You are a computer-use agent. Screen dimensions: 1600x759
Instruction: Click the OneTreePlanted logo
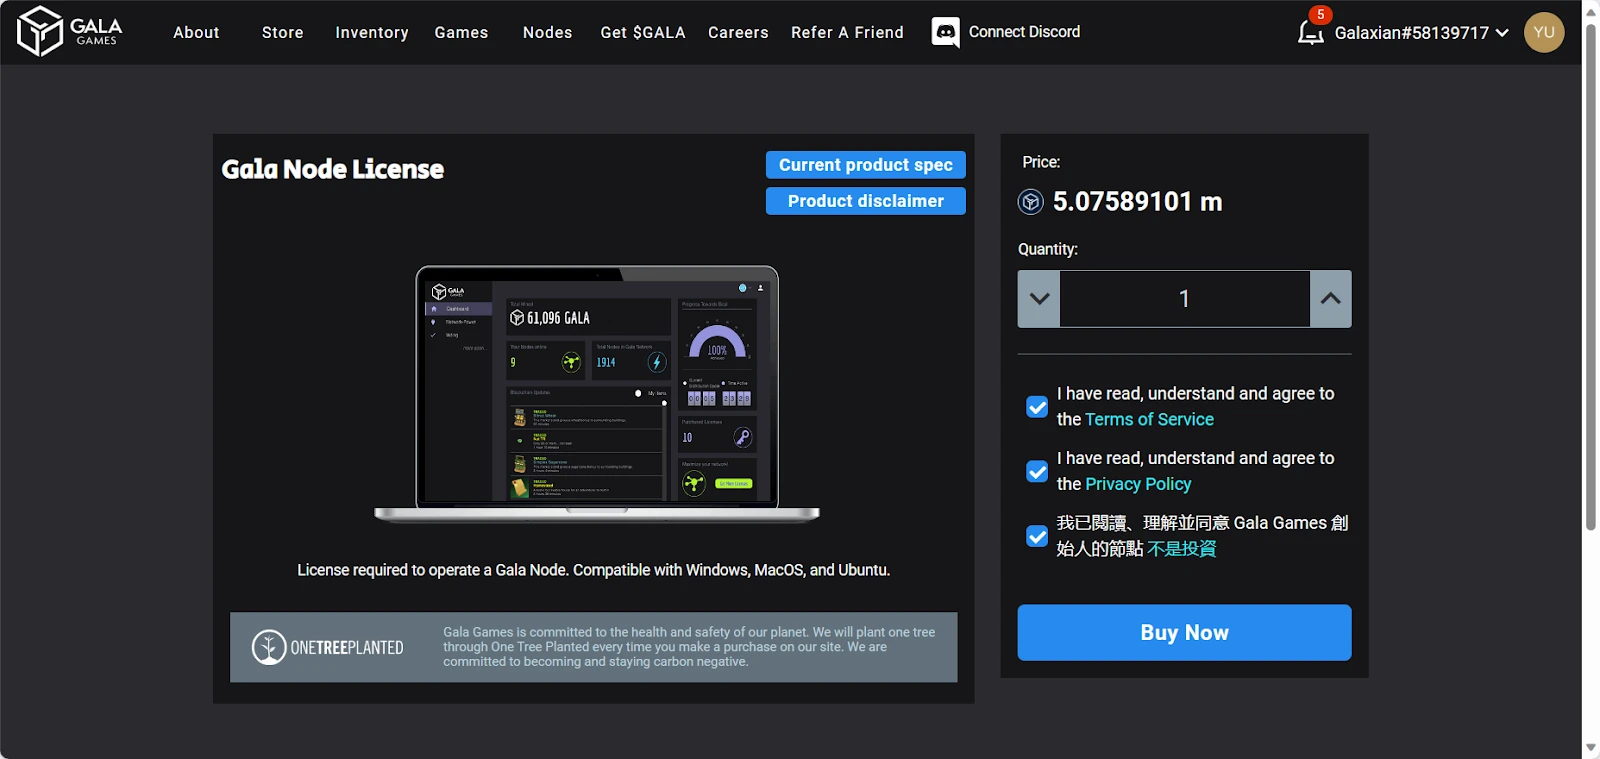click(x=328, y=647)
